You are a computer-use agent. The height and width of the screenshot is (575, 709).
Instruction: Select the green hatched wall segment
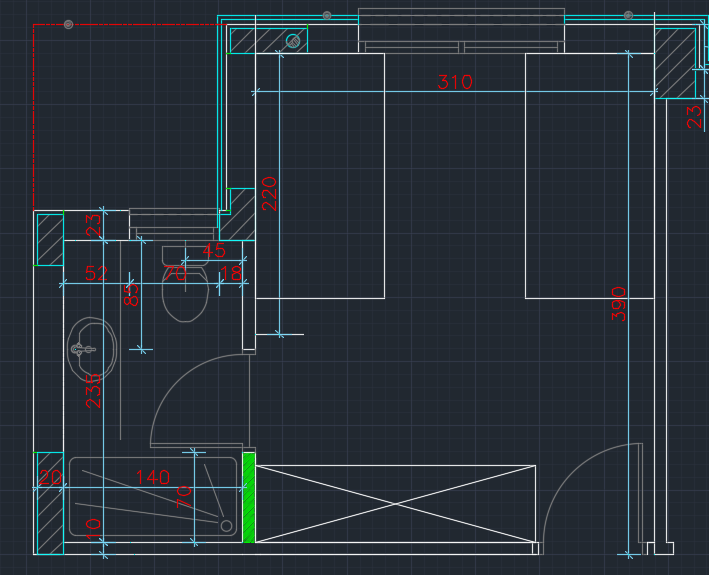[x=249, y=497]
